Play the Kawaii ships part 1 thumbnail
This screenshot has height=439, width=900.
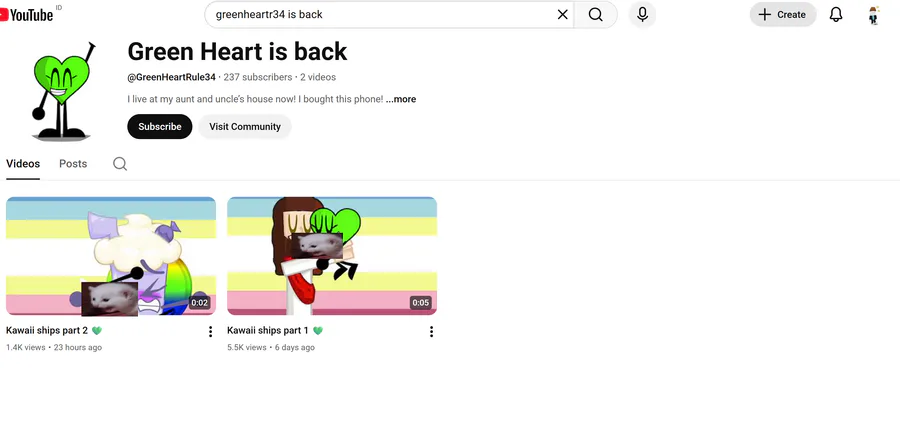[x=332, y=256]
